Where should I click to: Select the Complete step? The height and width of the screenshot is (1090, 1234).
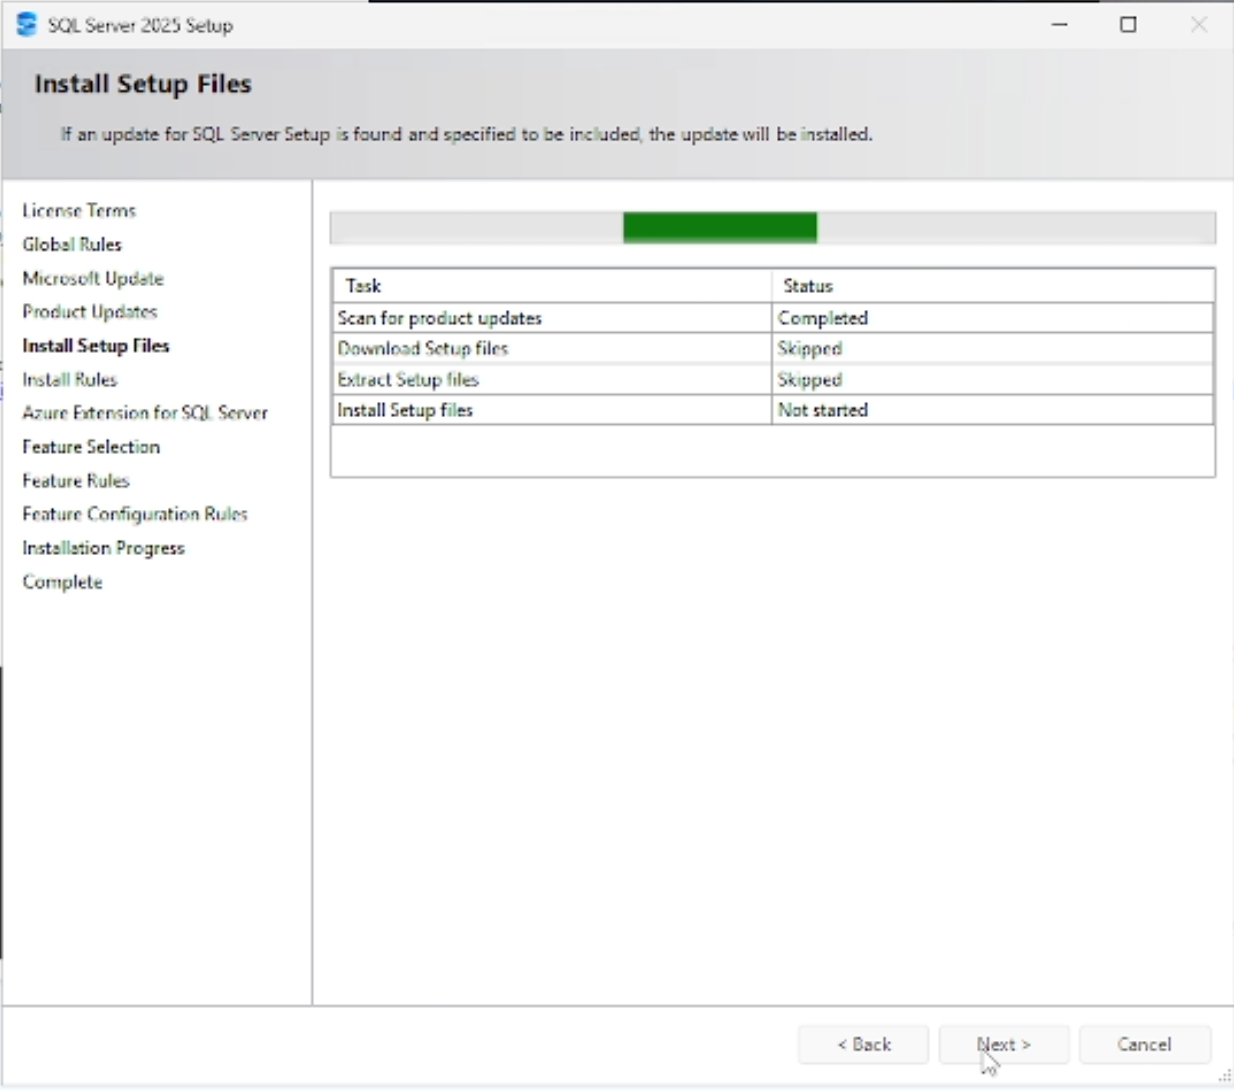(62, 582)
